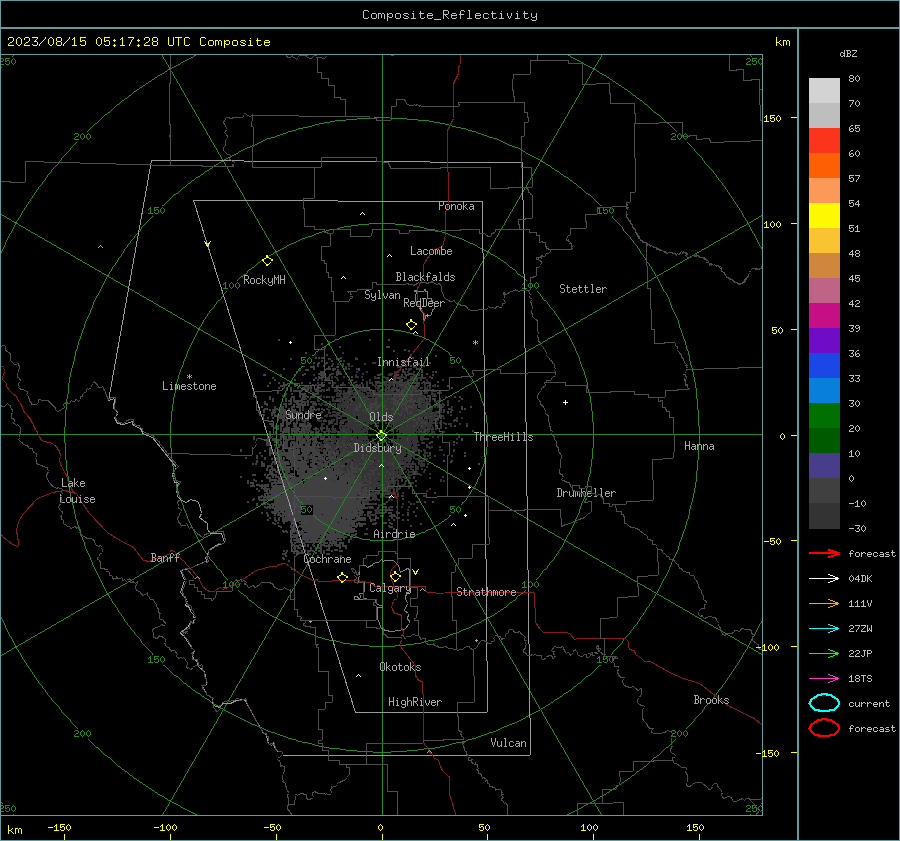Click the yellow radar site marker at Olds
Image resolution: width=900 pixels, height=841 pixels.
381,436
